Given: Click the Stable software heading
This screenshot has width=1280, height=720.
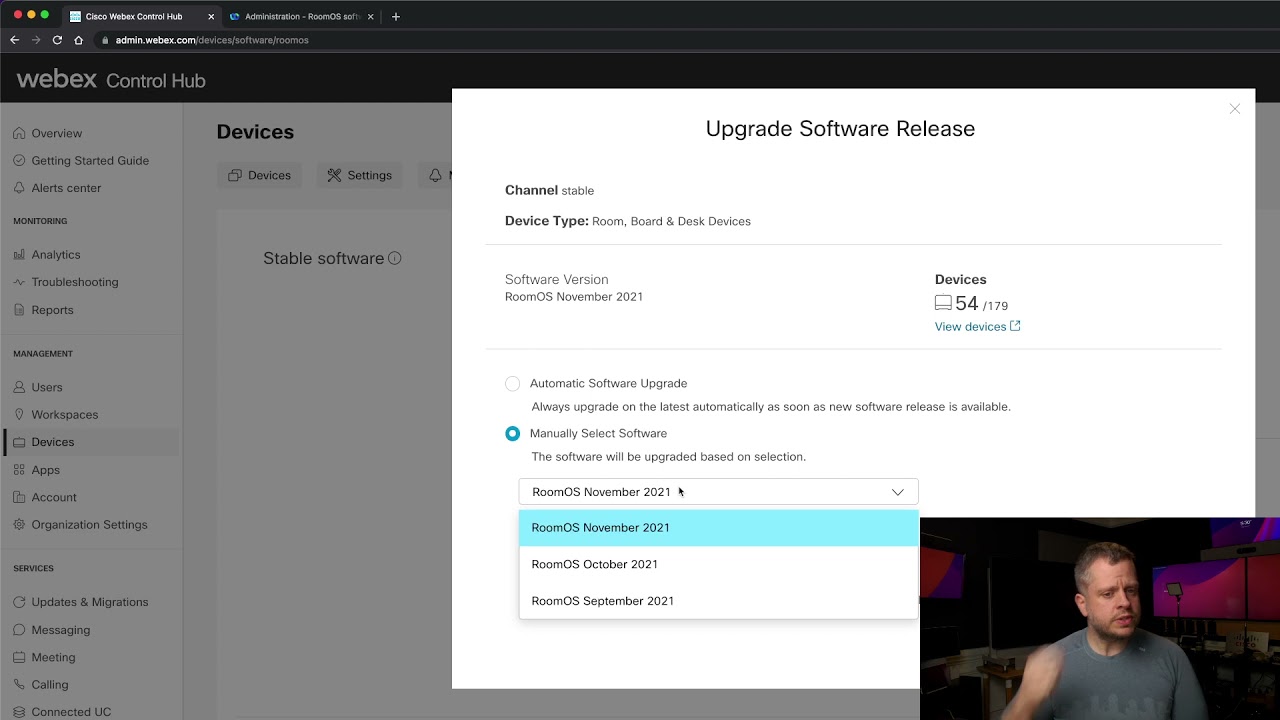Looking at the screenshot, I should click(x=323, y=258).
